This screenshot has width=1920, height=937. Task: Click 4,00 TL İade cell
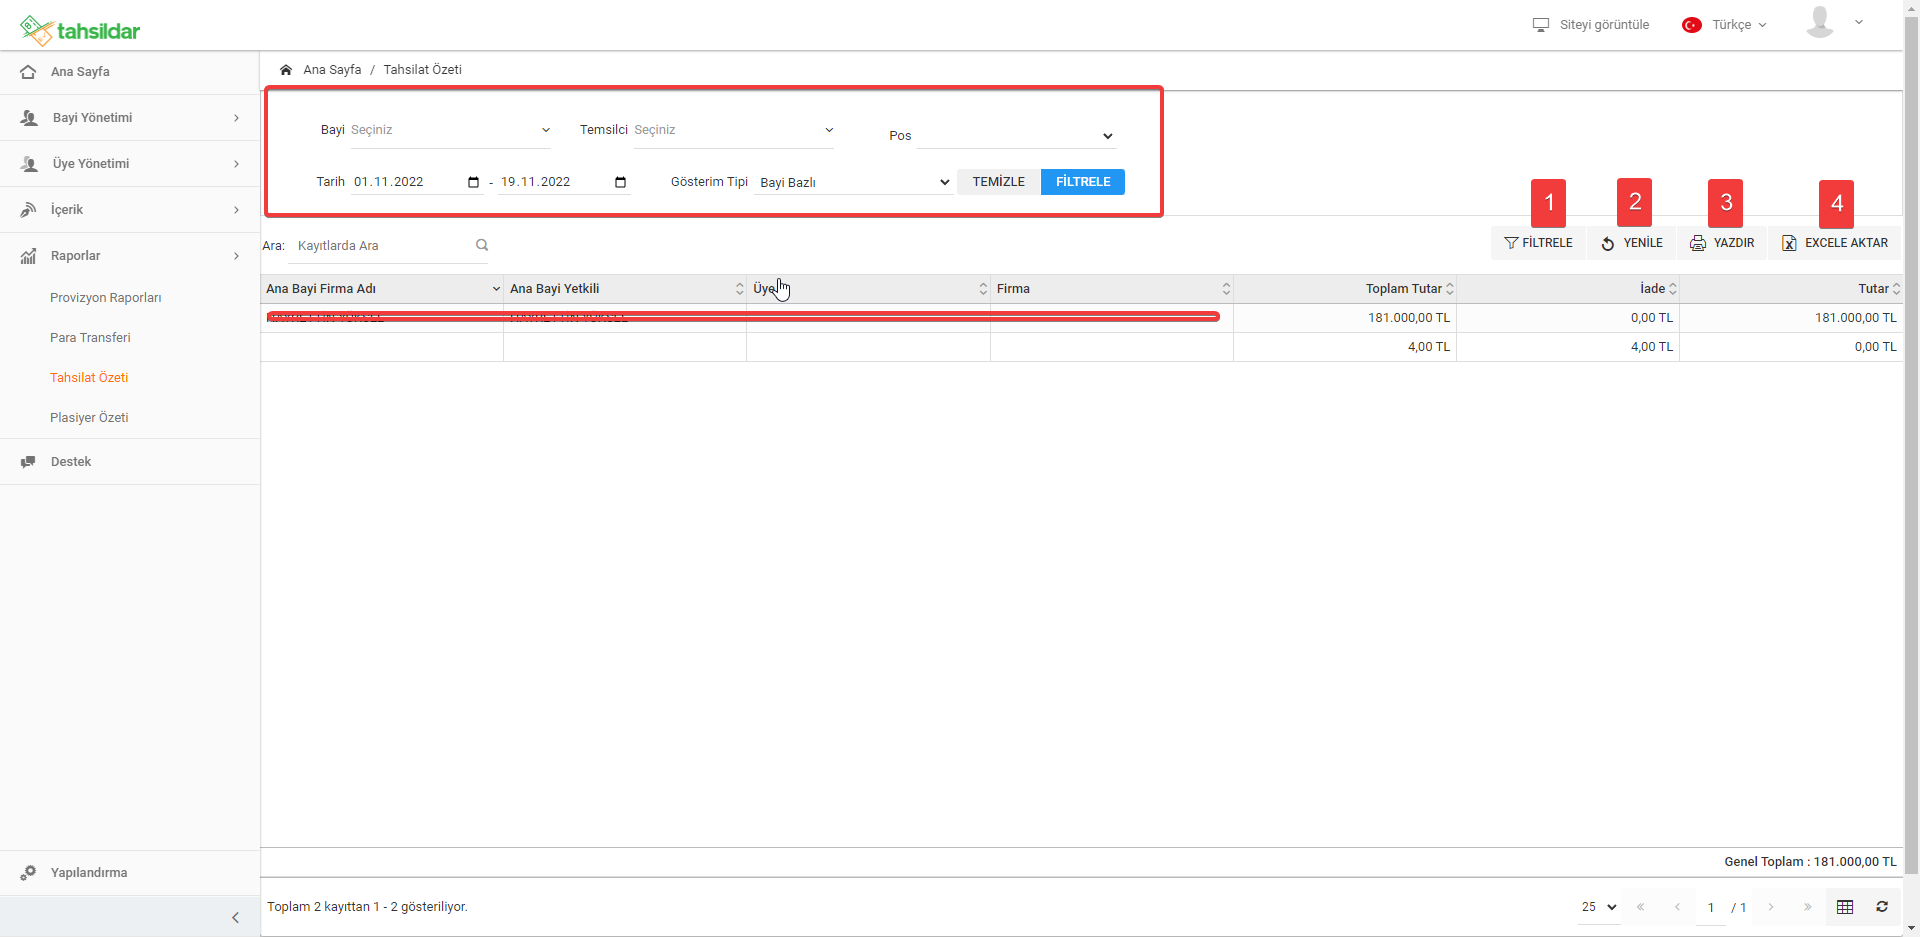coord(1568,347)
